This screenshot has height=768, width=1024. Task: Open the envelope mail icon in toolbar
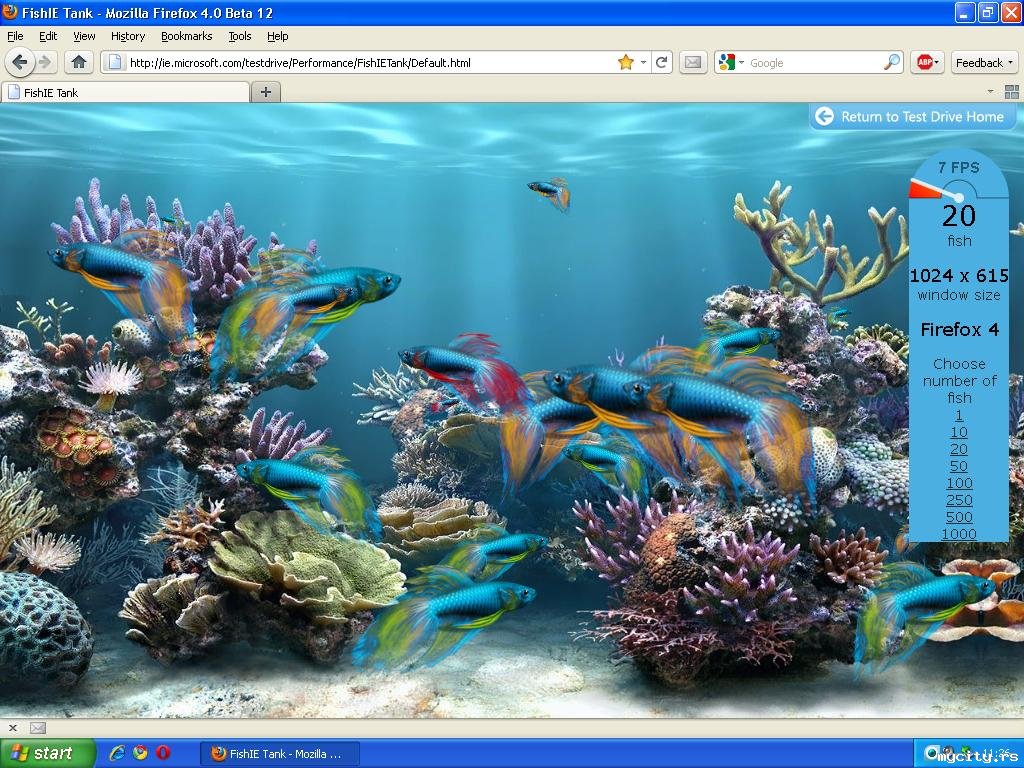coord(692,62)
